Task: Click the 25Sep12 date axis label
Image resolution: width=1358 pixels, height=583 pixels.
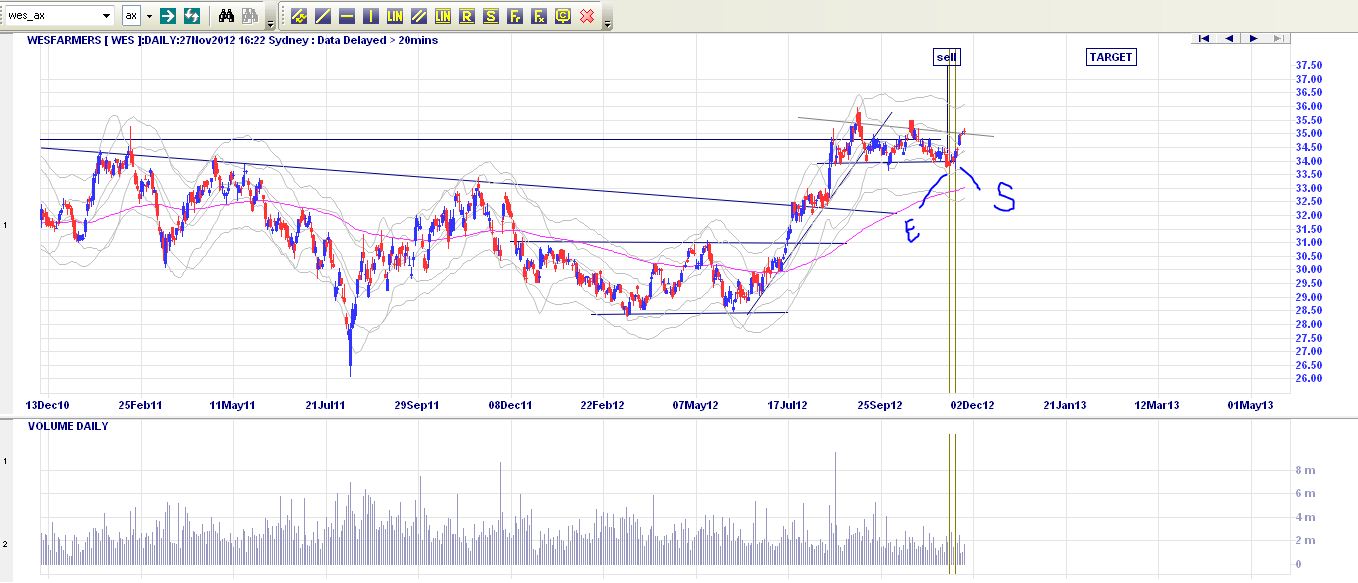Action: 880,405
